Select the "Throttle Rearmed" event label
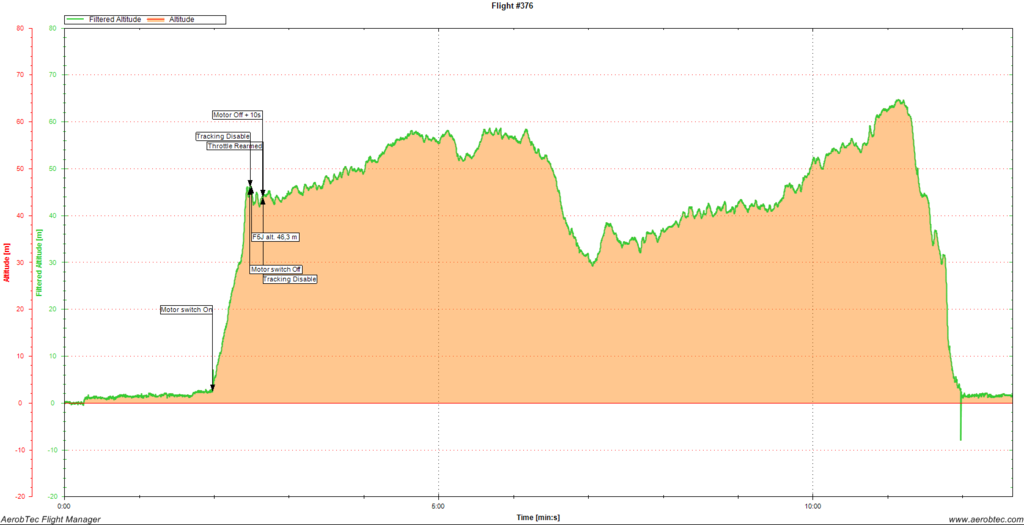 point(234,146)
